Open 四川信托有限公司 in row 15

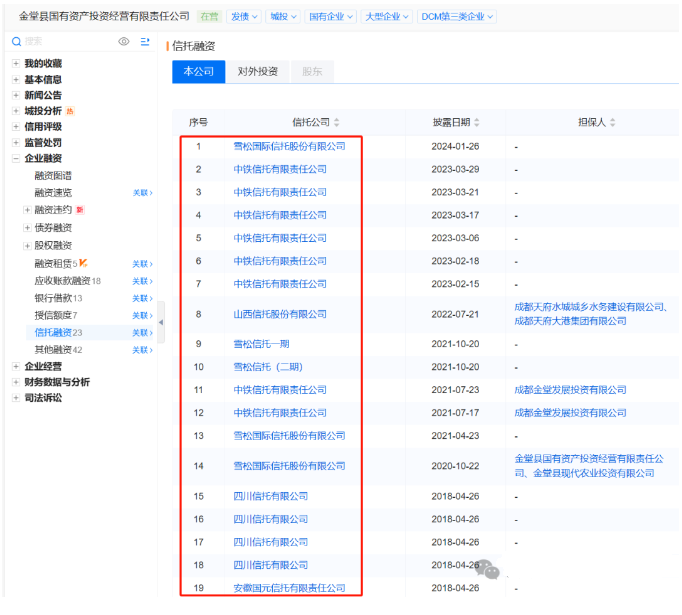(271, 496)
